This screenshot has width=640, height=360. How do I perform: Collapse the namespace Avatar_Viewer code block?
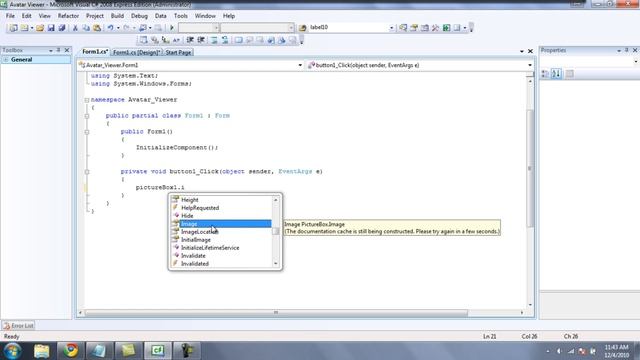tap(87, 100)
